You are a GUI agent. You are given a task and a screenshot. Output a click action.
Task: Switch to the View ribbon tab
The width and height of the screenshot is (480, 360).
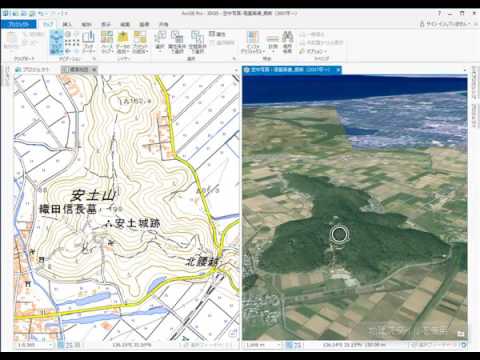tap(106, 24)
